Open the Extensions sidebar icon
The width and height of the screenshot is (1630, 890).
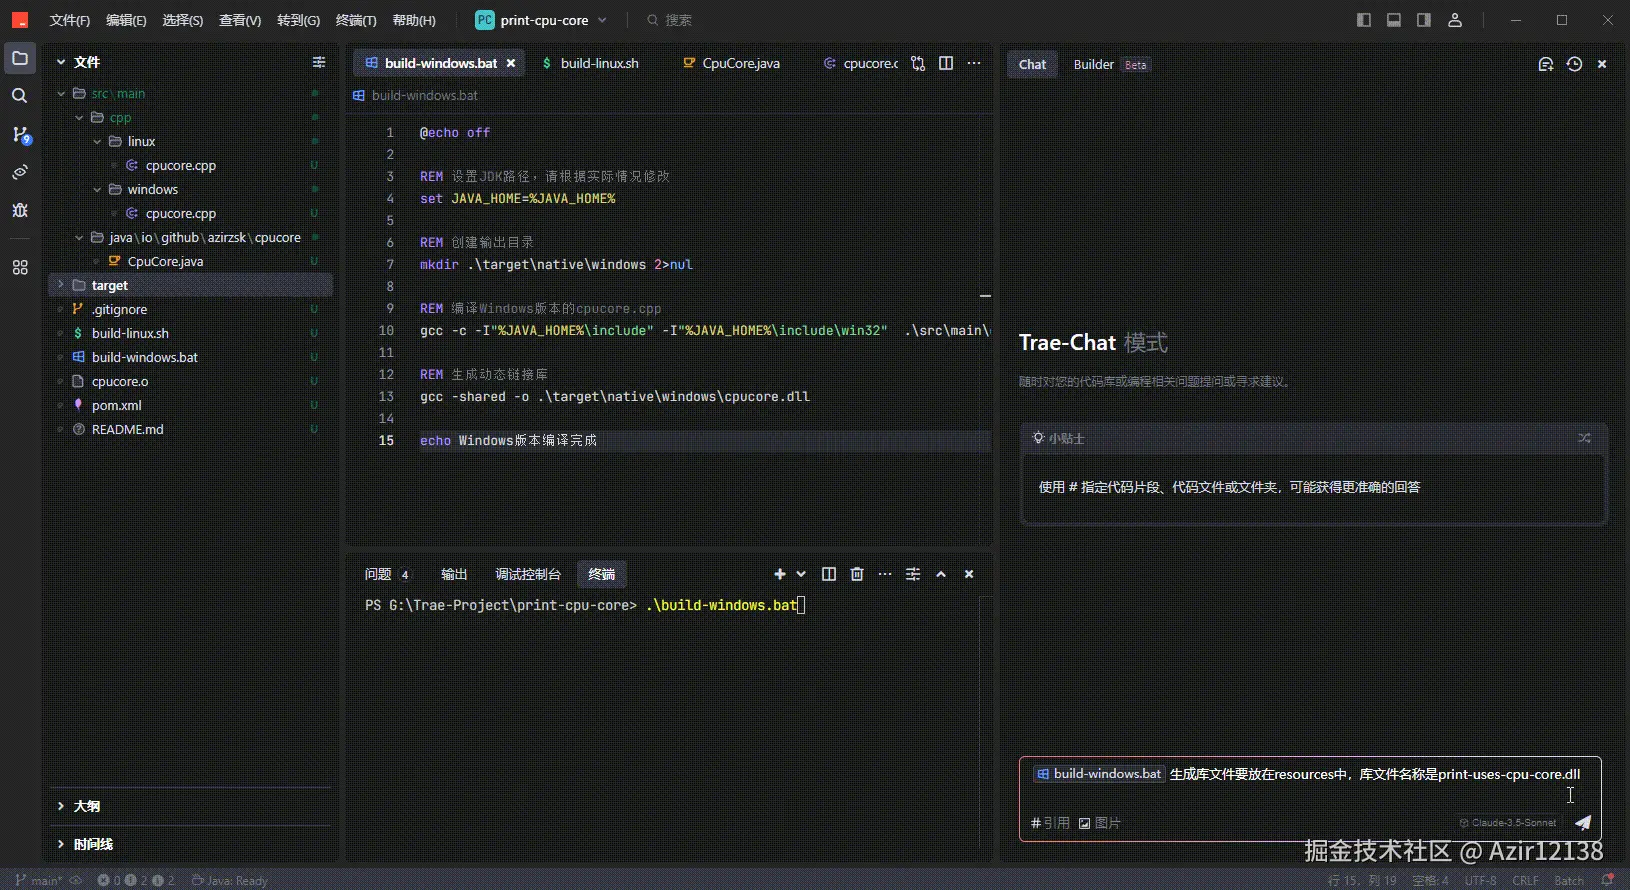pos(20,268)
